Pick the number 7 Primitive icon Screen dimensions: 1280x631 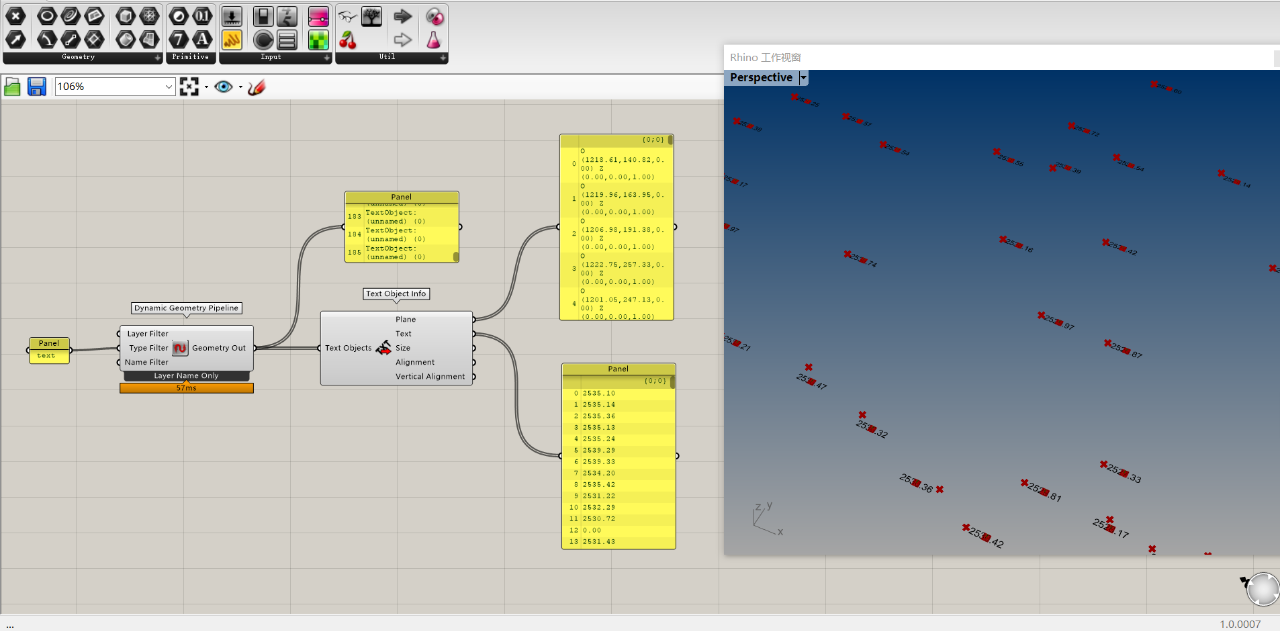point(178,40)
